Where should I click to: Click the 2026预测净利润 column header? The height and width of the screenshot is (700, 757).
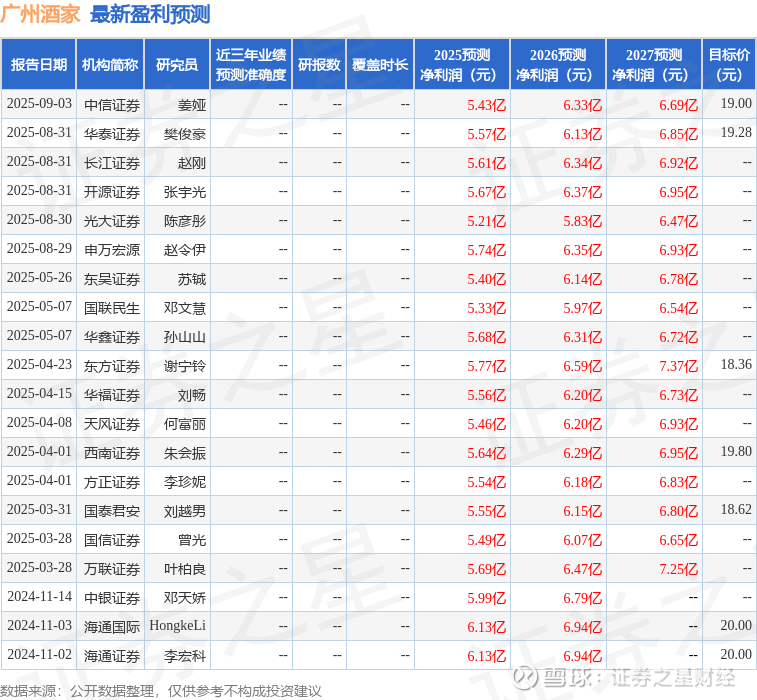(x=558, y=65)
